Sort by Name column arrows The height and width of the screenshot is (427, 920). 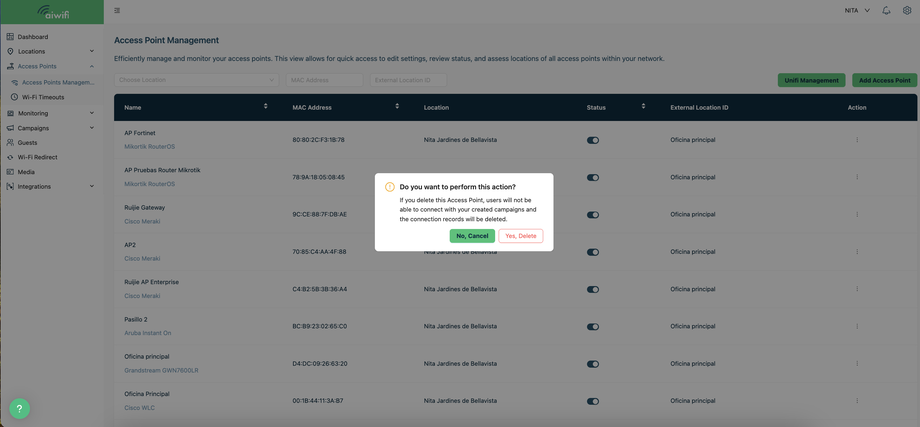266,106
